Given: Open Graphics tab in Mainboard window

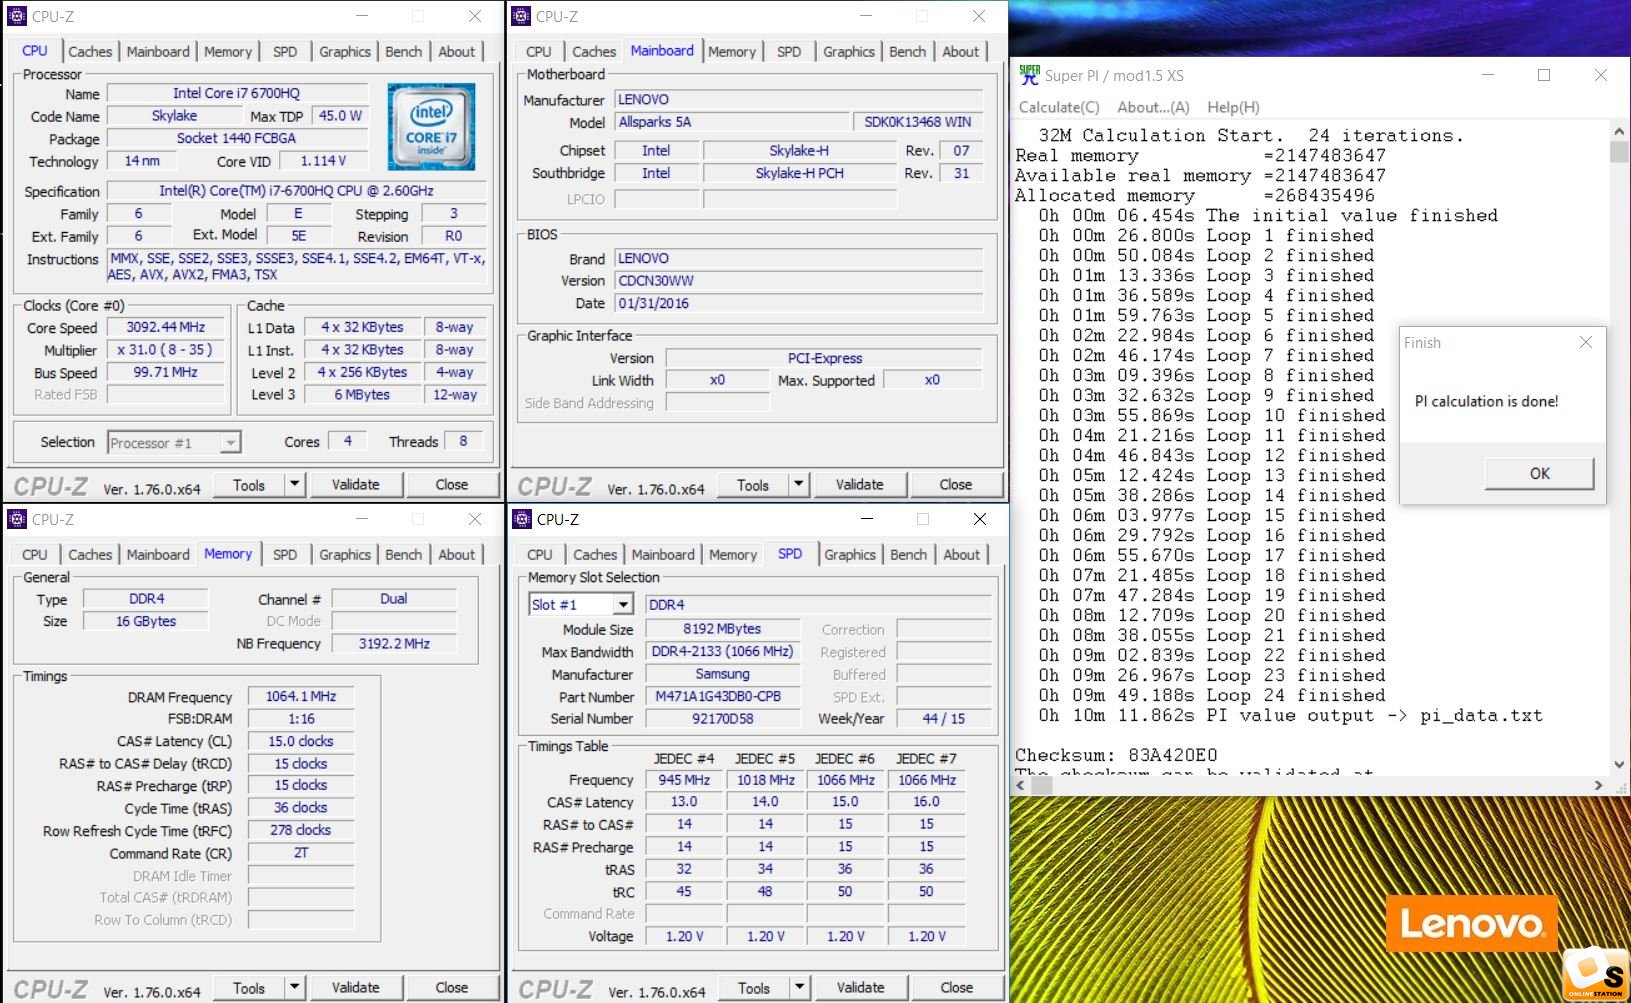Looking at the screenshot, I should click(849, 51).
